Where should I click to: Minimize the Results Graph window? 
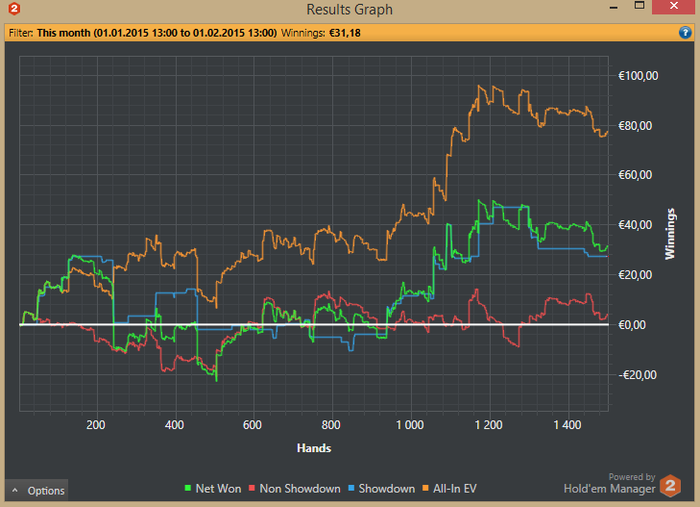click(x=614, y=8)
